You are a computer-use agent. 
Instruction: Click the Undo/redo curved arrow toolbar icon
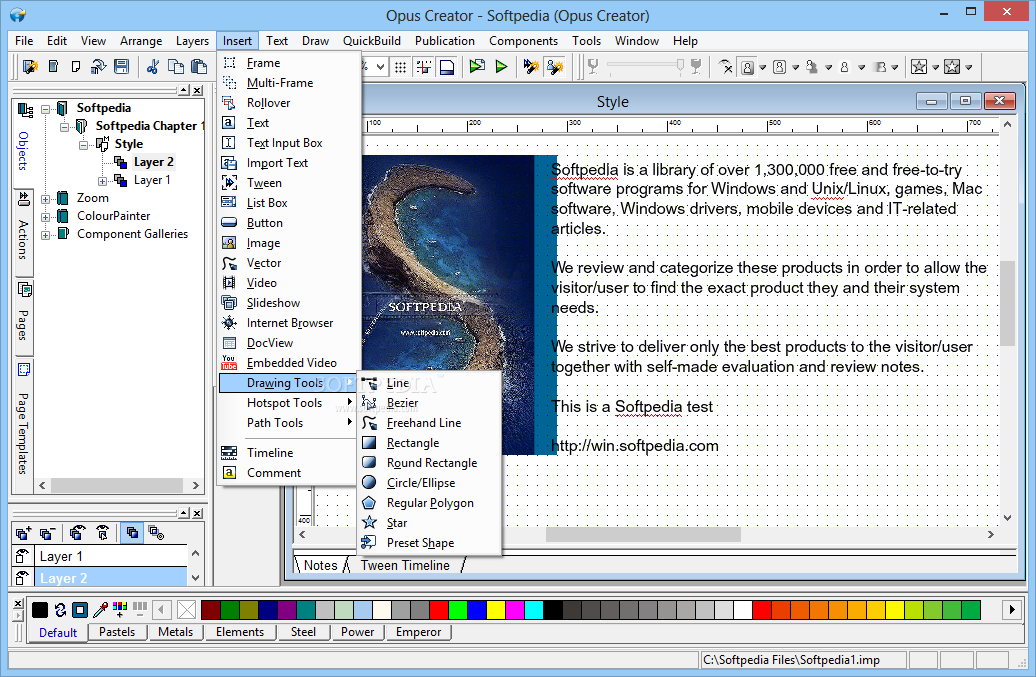point(98,67)
